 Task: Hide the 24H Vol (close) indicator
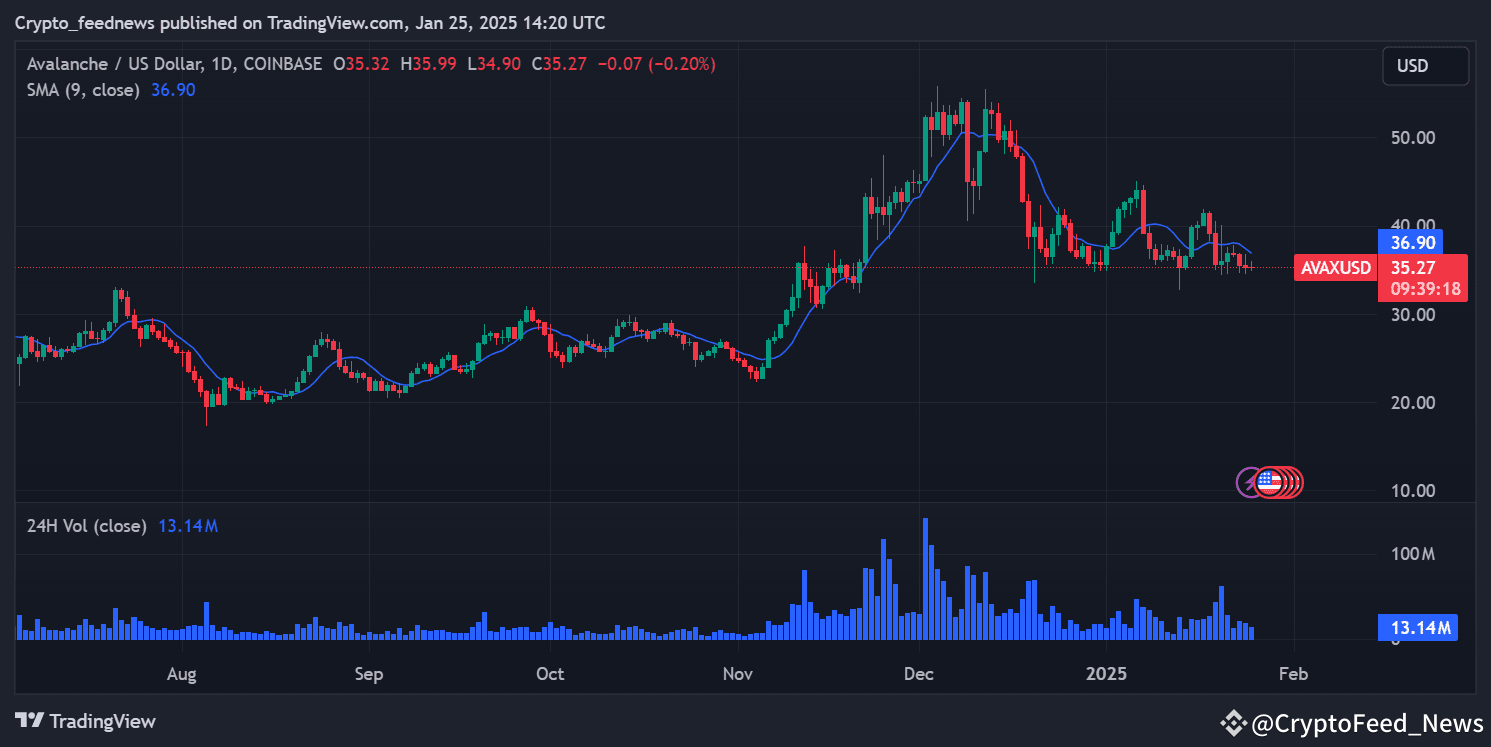tap(85, 525)
